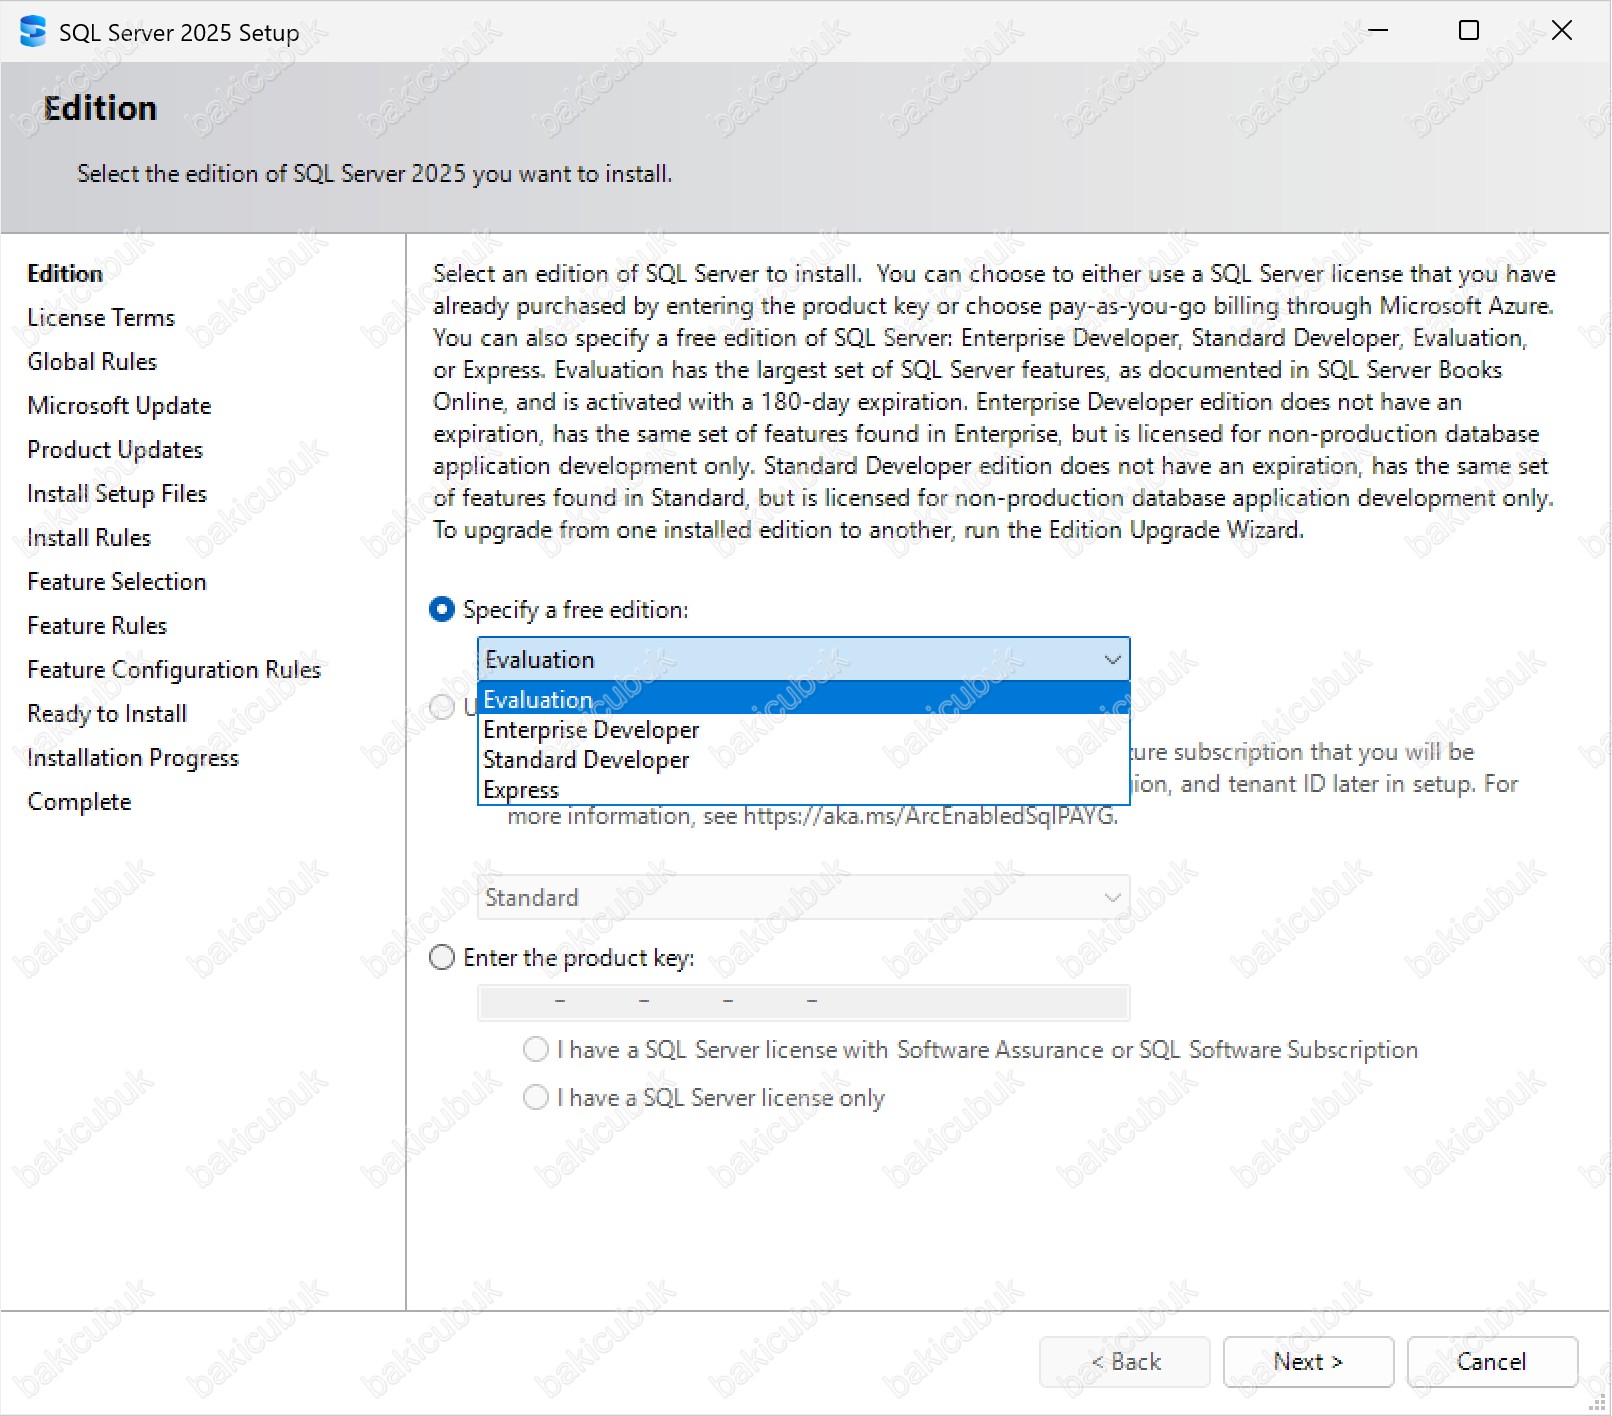This screenshot has width=1612, height=1416.
Task: Select Feature Selection in the step list
Action: pos(116,581)
